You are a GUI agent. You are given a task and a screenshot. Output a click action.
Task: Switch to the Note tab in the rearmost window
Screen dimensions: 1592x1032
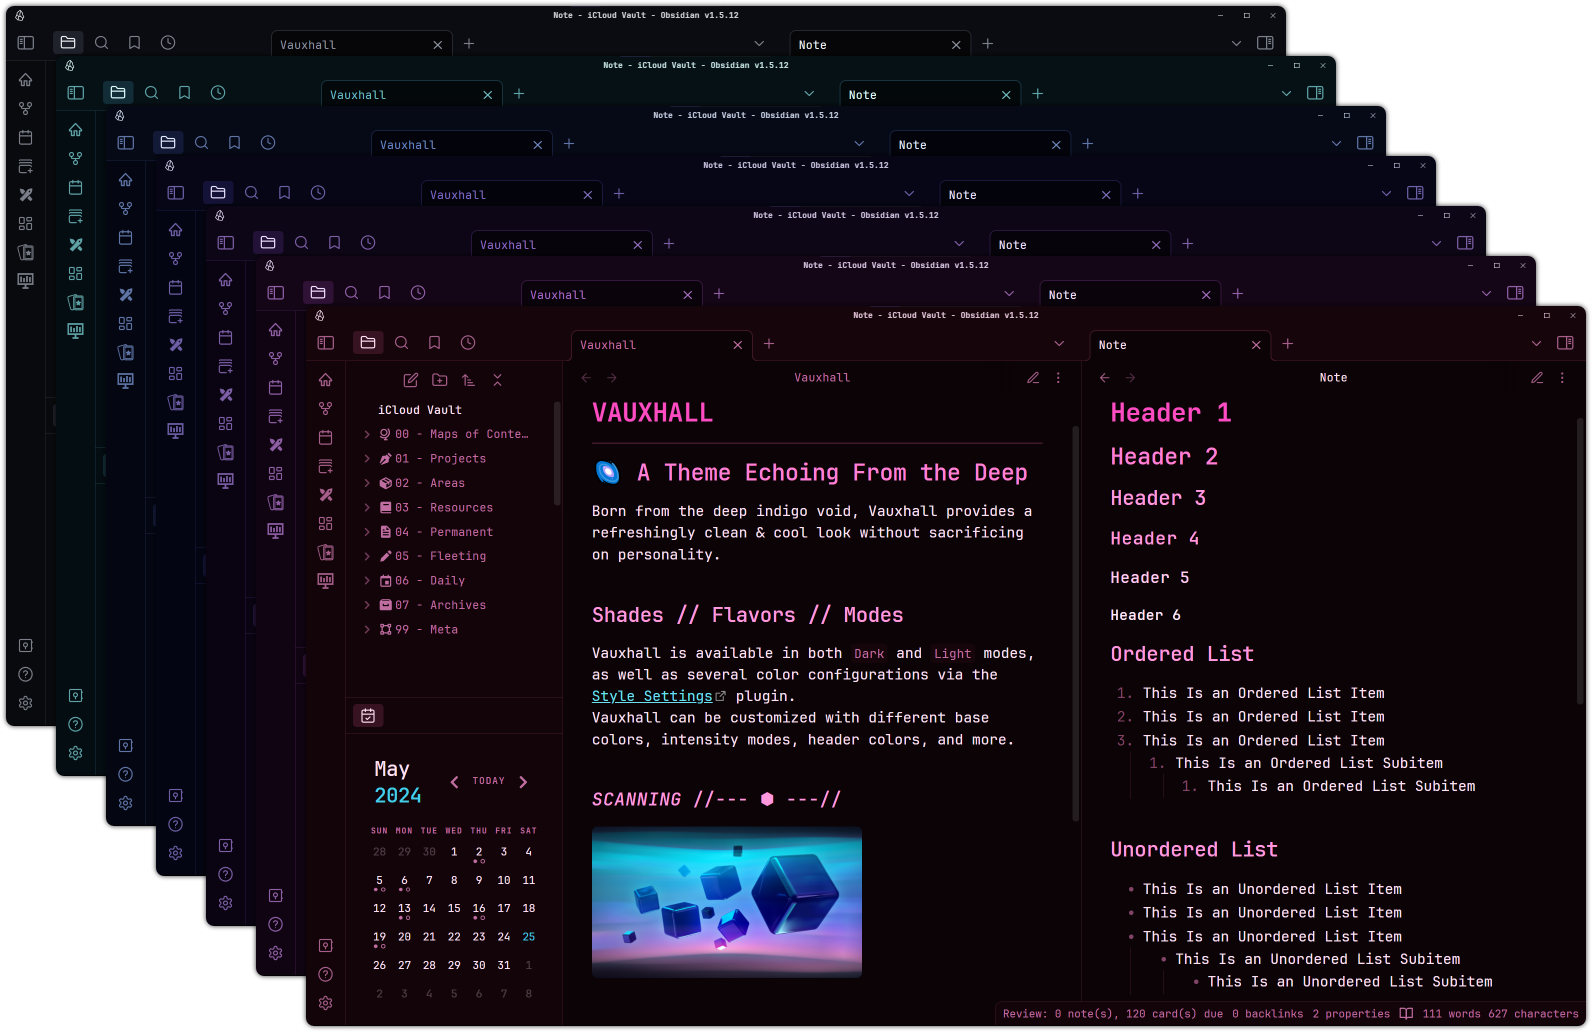[880, 45]
